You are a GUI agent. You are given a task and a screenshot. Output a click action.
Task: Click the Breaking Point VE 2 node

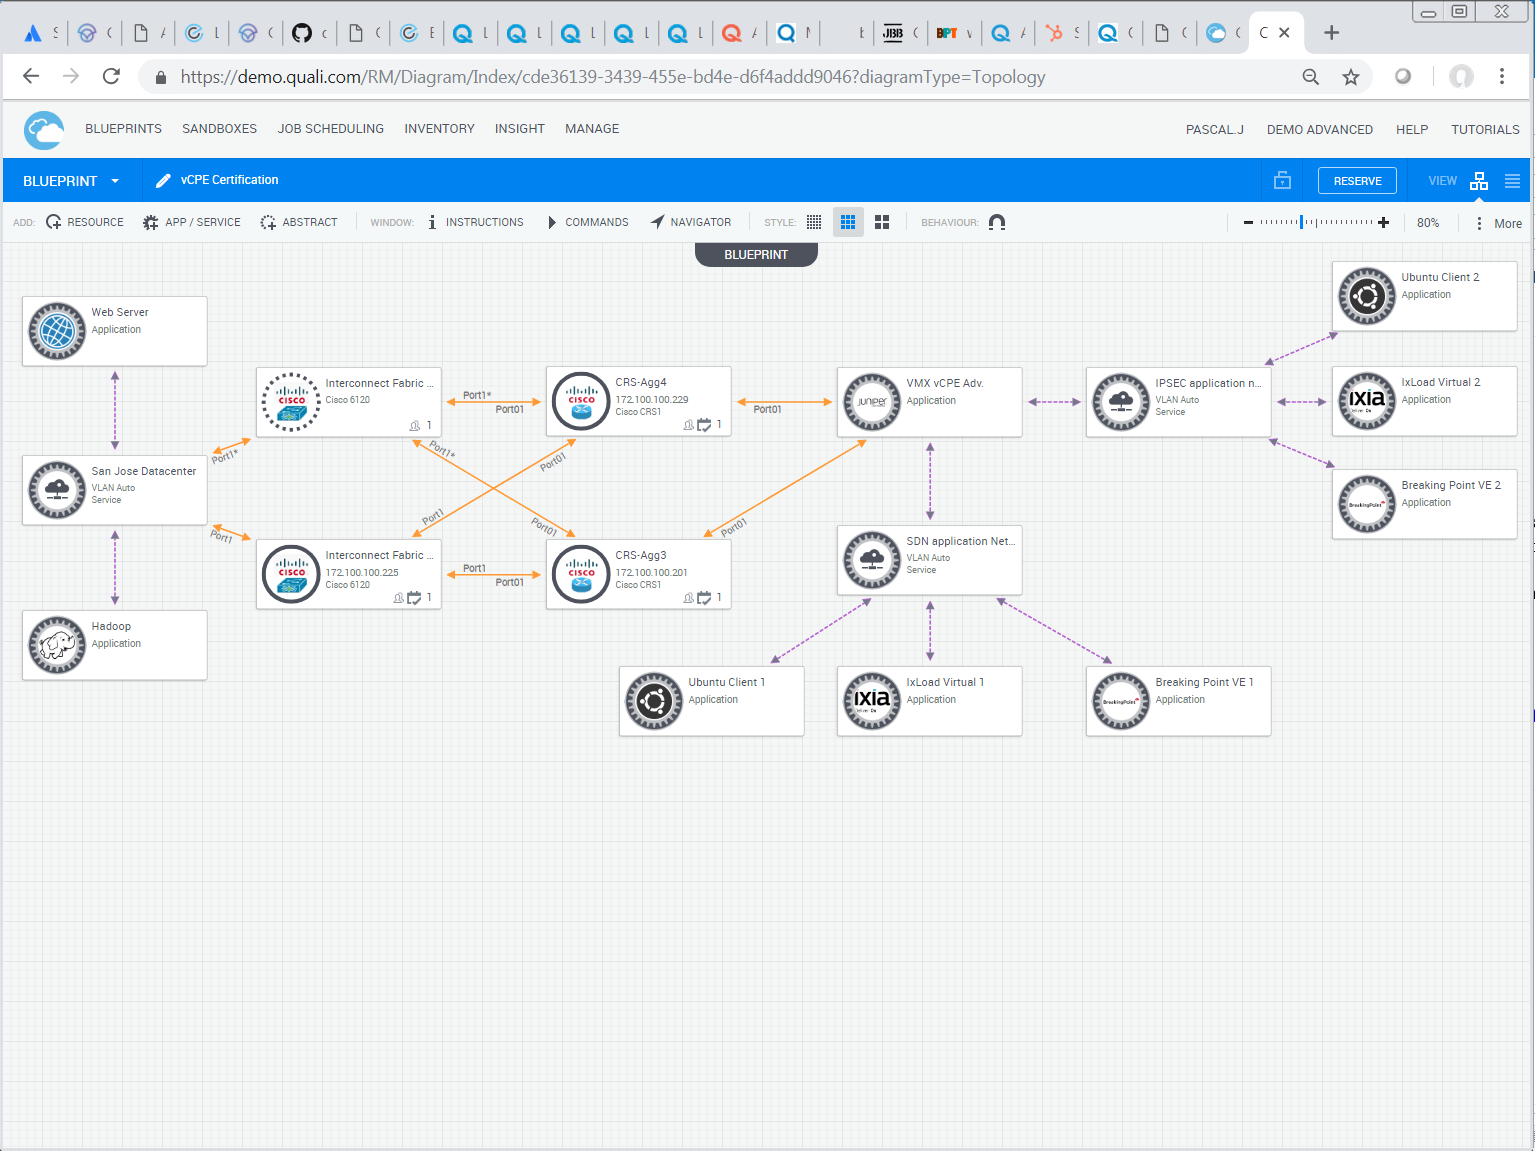(1425, 504)
